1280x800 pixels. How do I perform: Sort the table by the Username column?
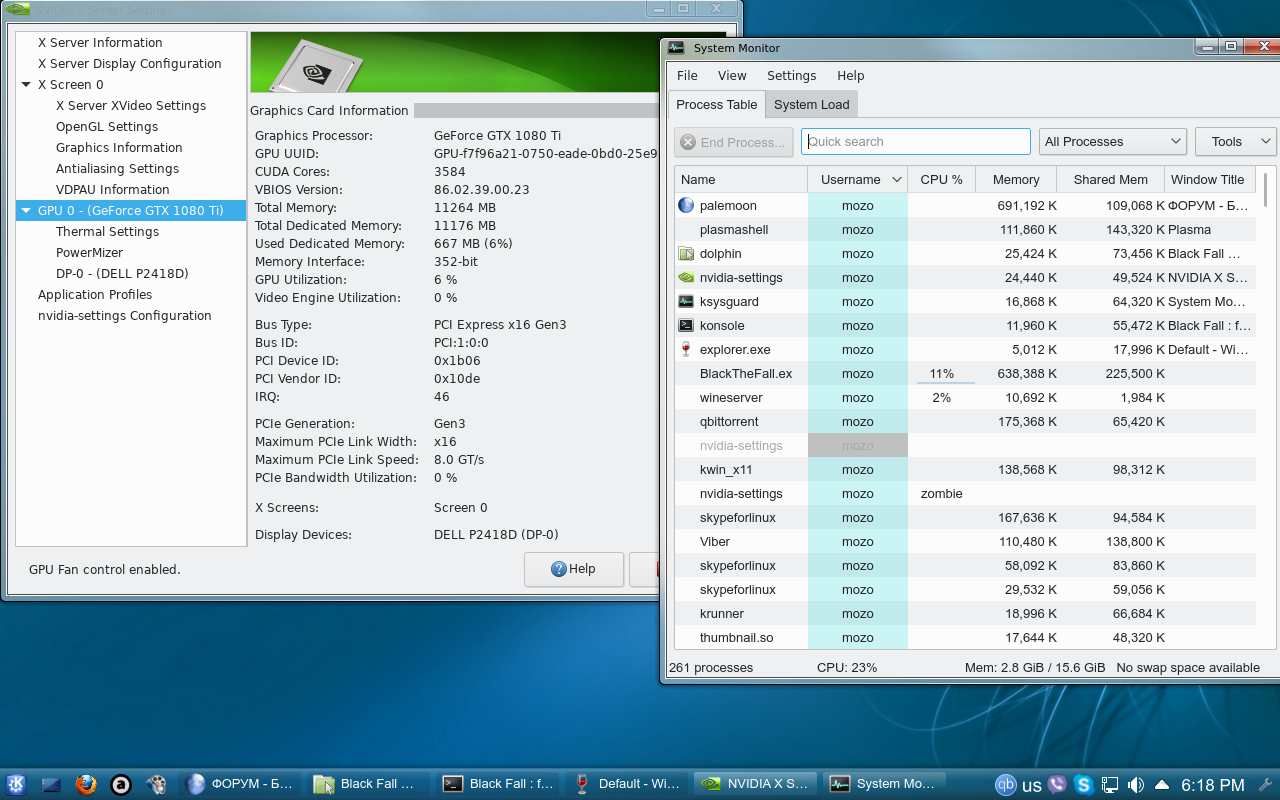pos(857,180)
